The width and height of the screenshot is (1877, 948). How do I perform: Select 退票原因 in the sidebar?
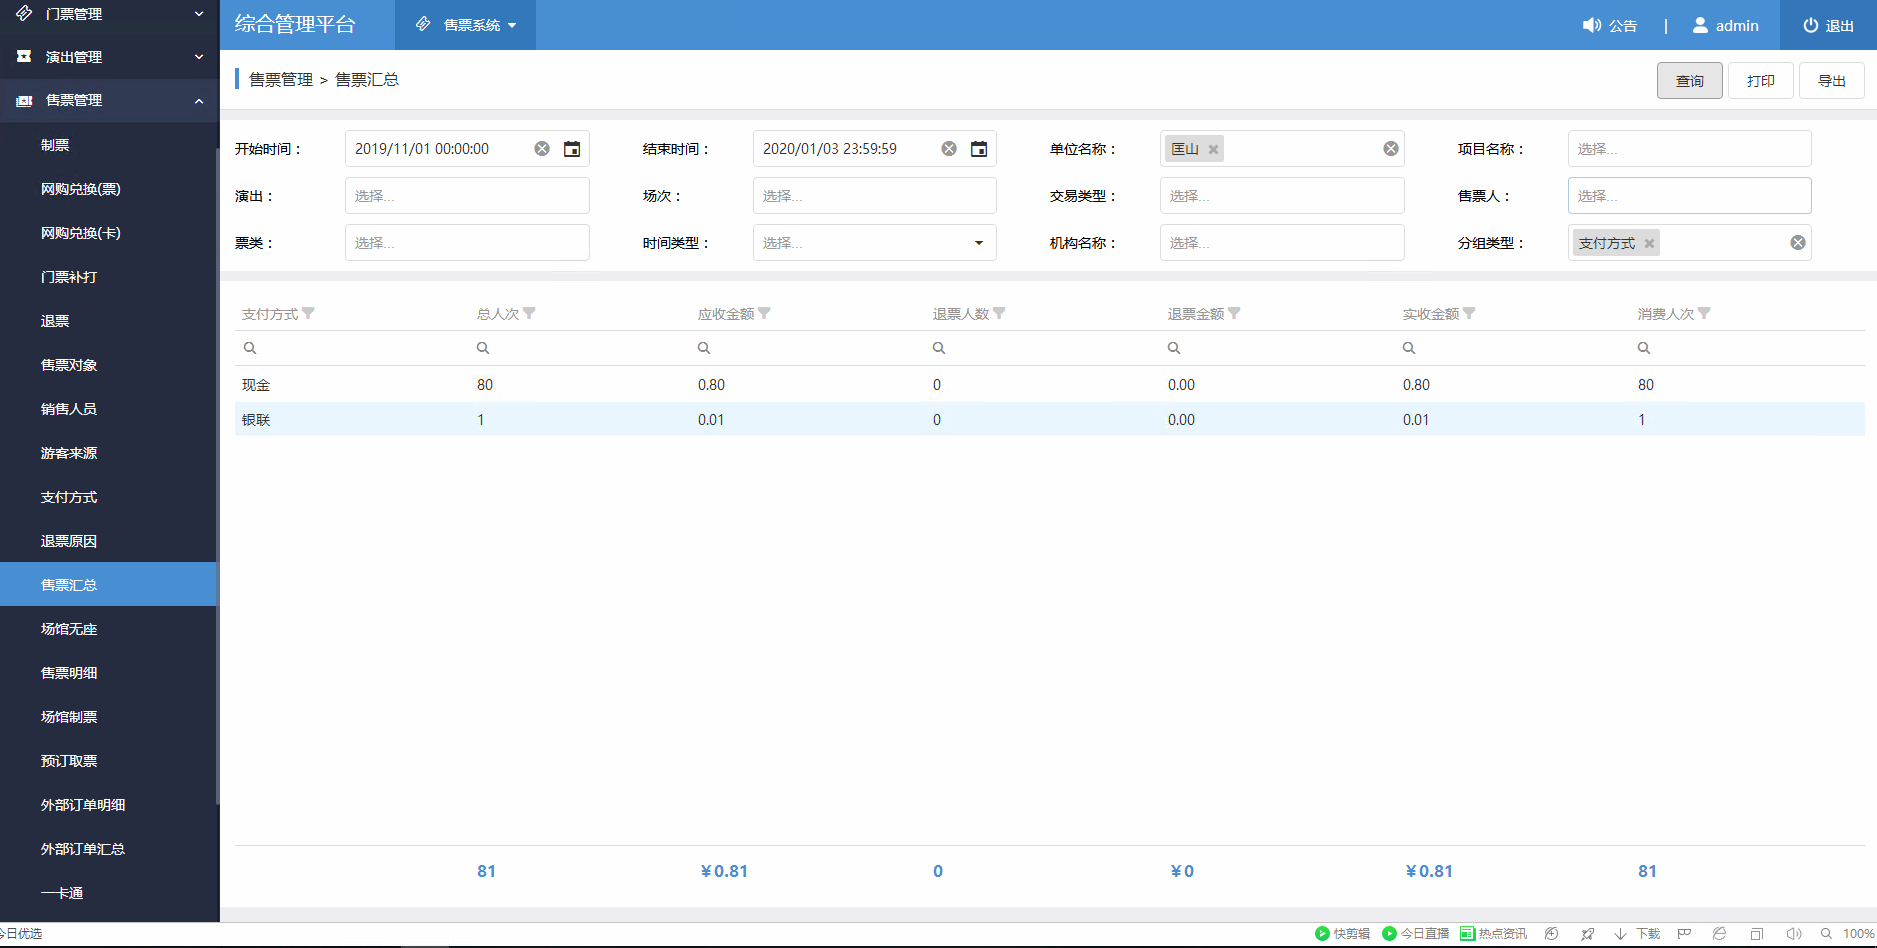pos(68,540)
